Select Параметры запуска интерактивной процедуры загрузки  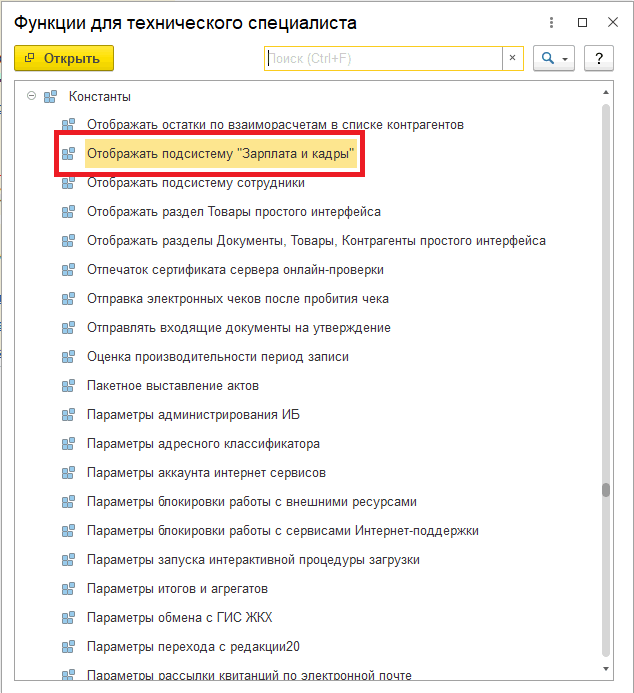tap(253, 560)
